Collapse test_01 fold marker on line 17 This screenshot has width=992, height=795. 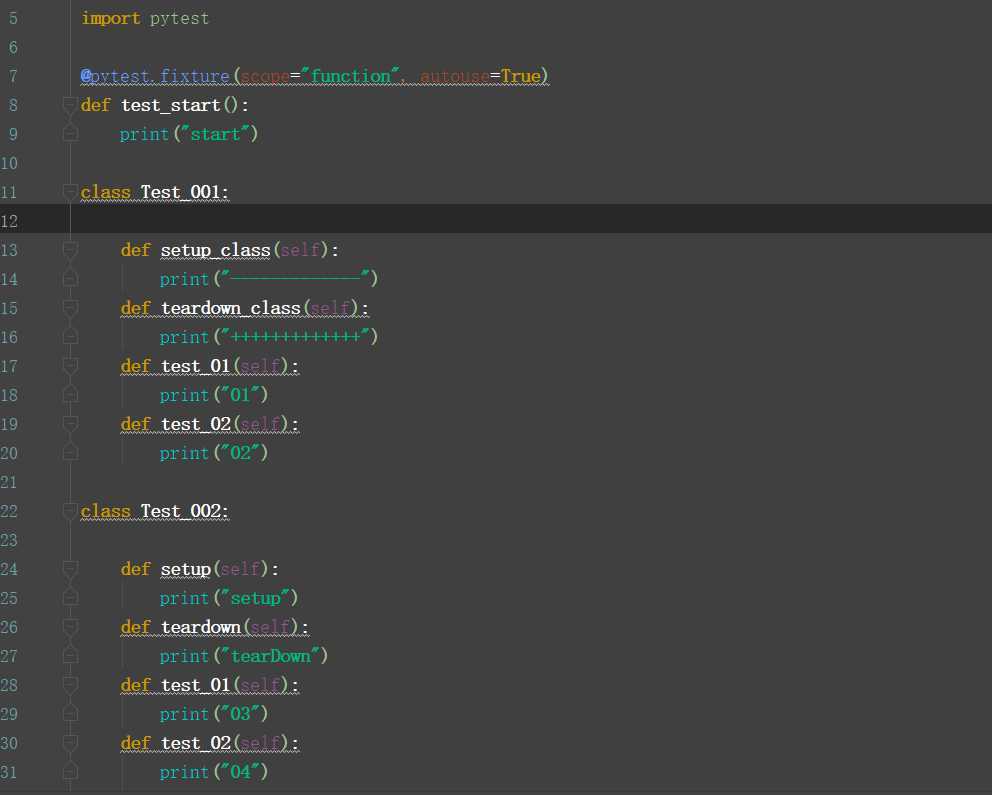69,366
